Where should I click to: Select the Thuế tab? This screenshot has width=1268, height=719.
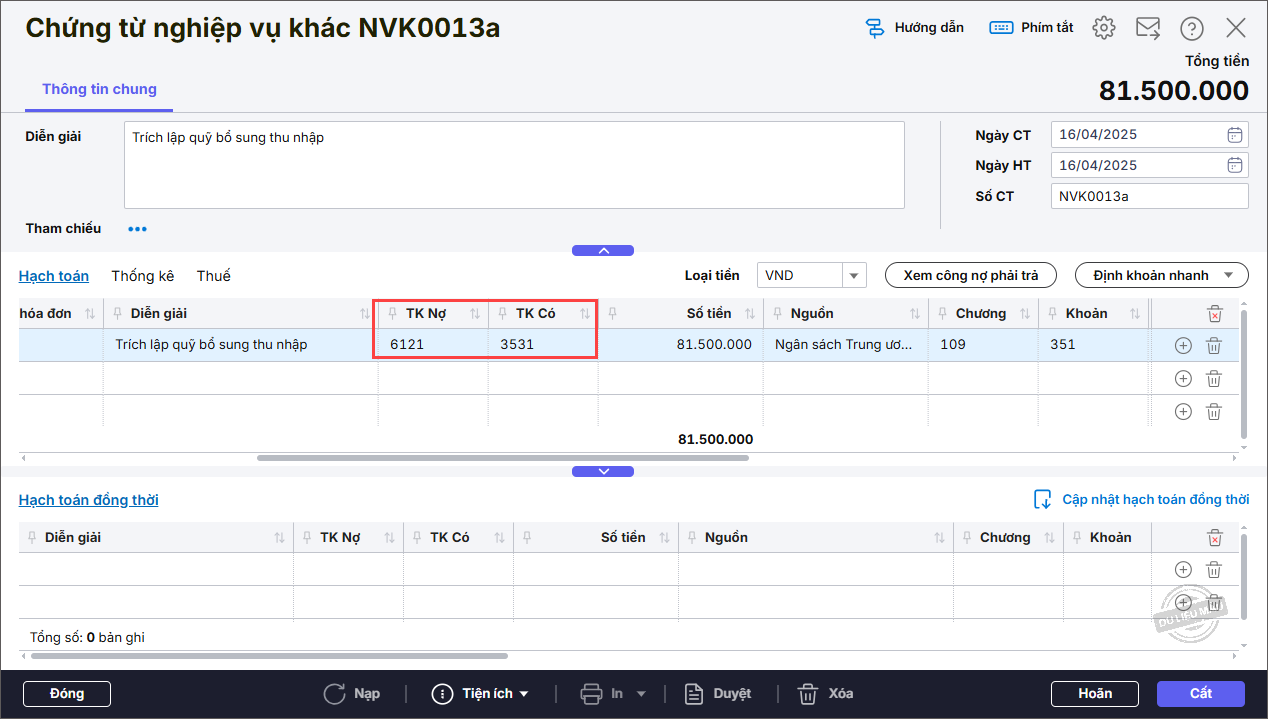click(x=214, y=276)
